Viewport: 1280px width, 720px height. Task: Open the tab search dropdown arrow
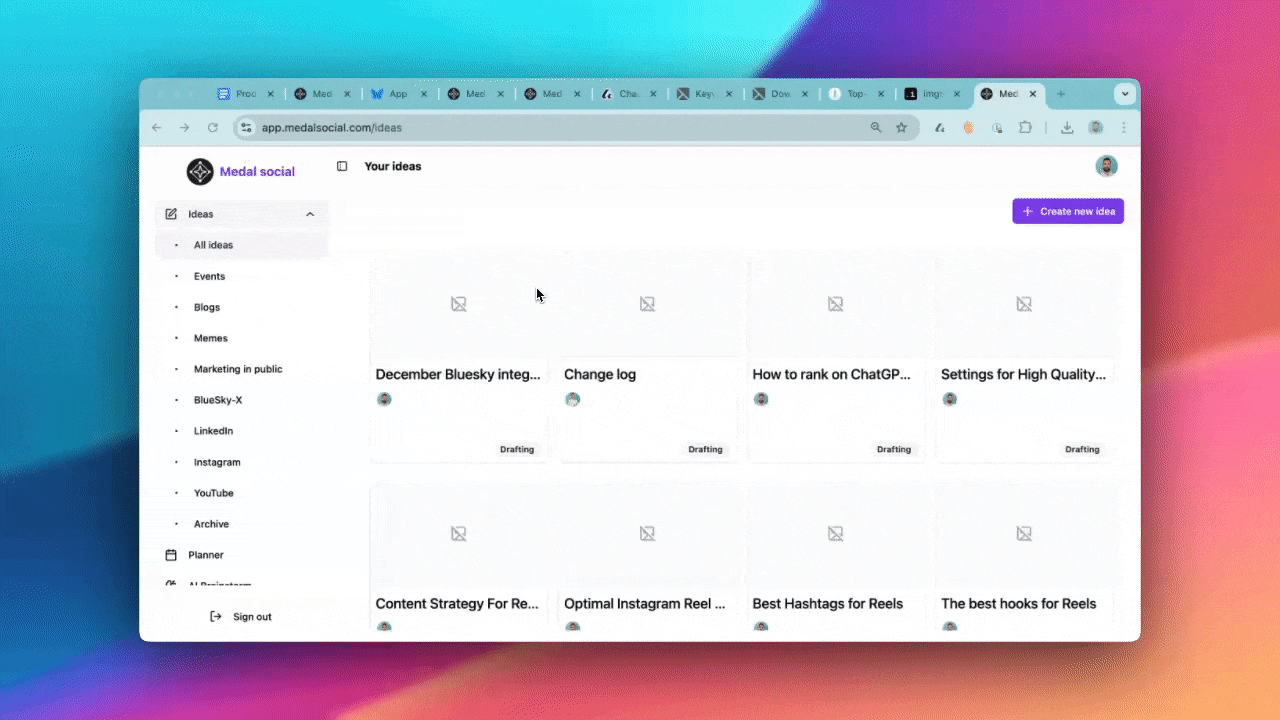(1125, 94)
